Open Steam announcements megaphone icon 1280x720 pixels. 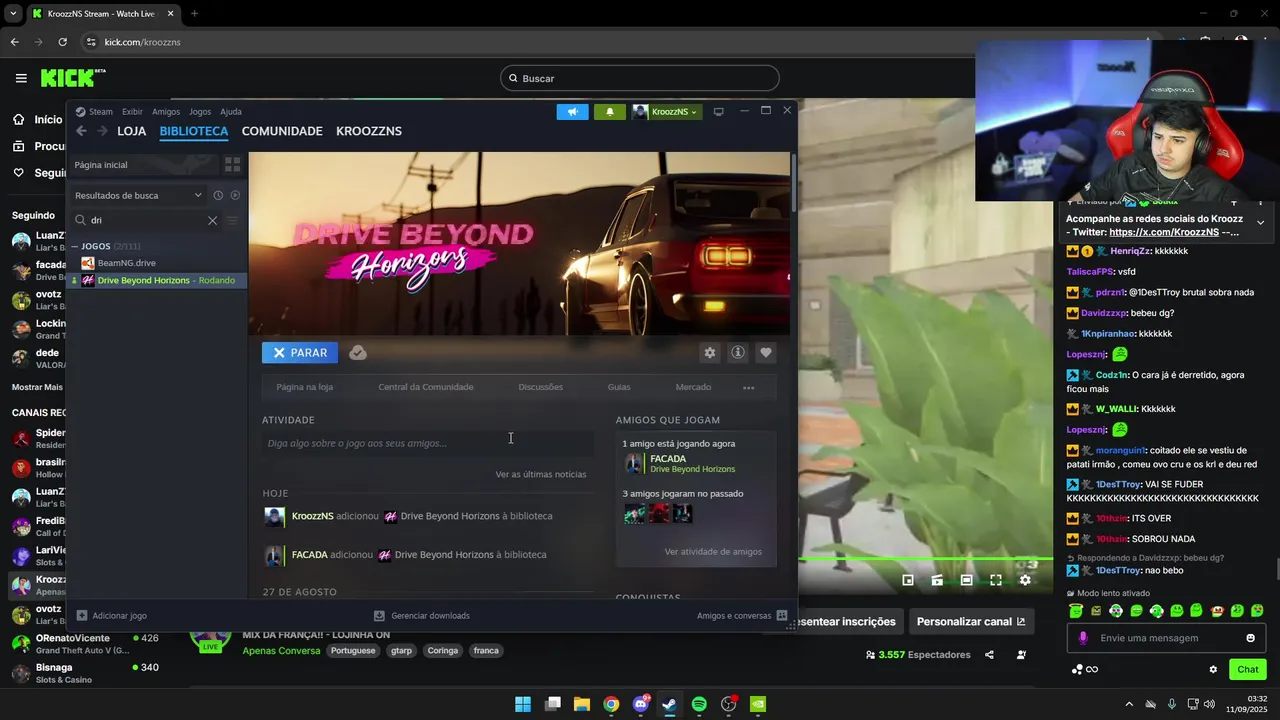[572, 112]
